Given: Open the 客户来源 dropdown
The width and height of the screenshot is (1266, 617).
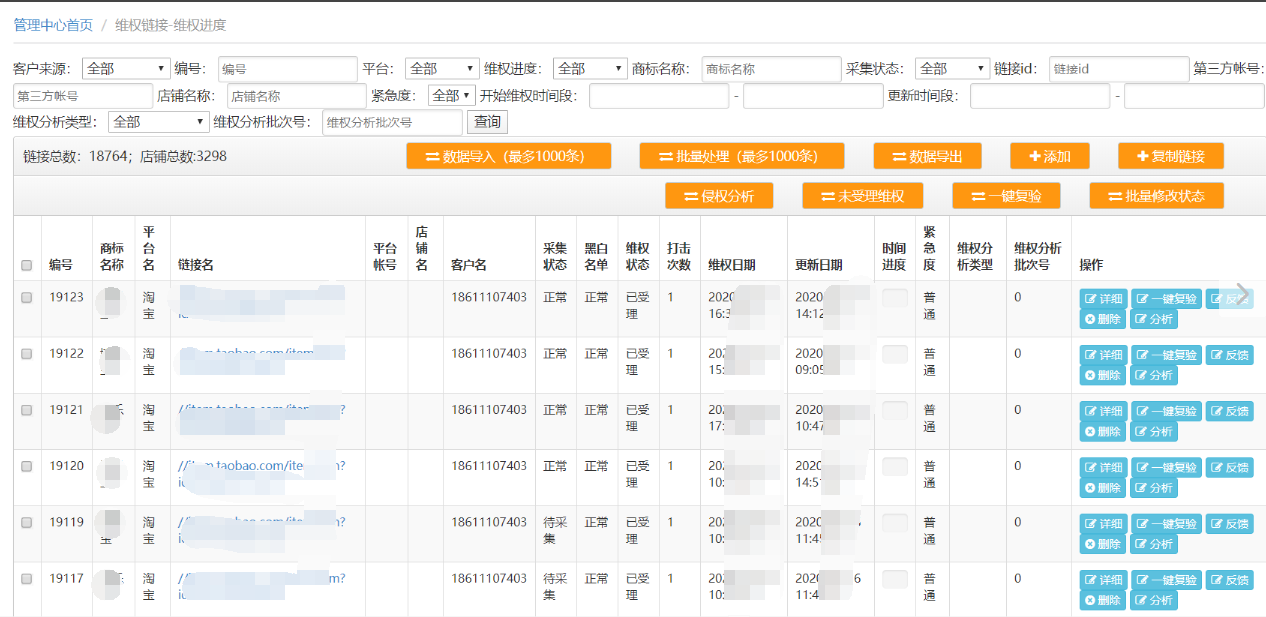Looking at the screenshot, I should pyautogui.click(x=126, y=69).
